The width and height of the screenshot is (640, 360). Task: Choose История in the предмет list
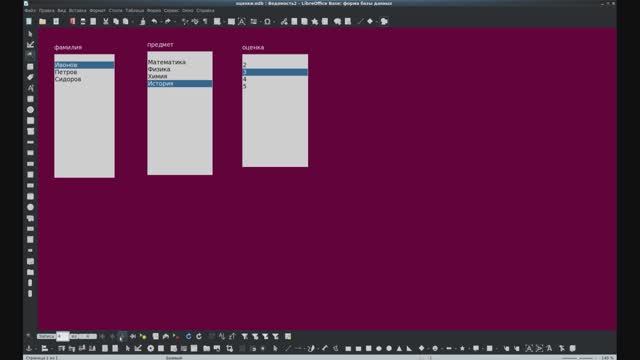point(180,83)
